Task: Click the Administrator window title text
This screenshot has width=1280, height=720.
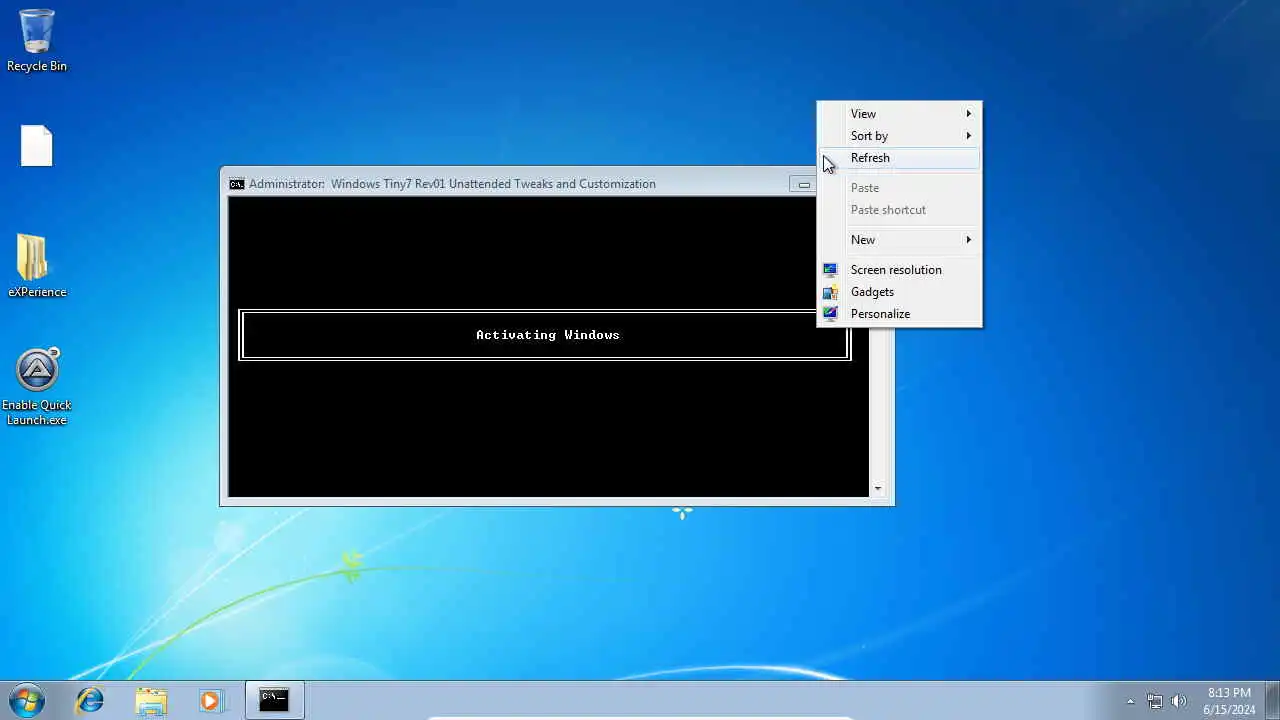Action: (x=452, y=184)
